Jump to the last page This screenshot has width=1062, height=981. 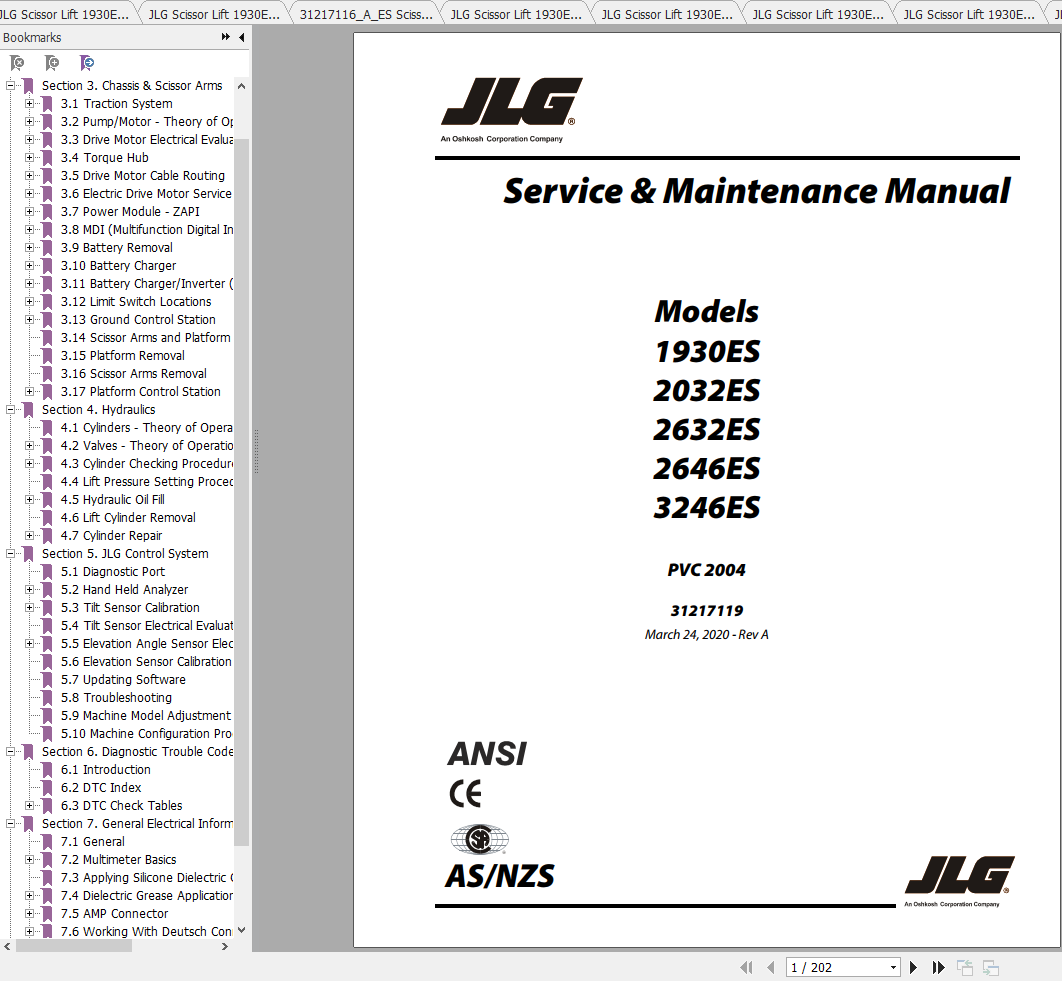(938, 967)
